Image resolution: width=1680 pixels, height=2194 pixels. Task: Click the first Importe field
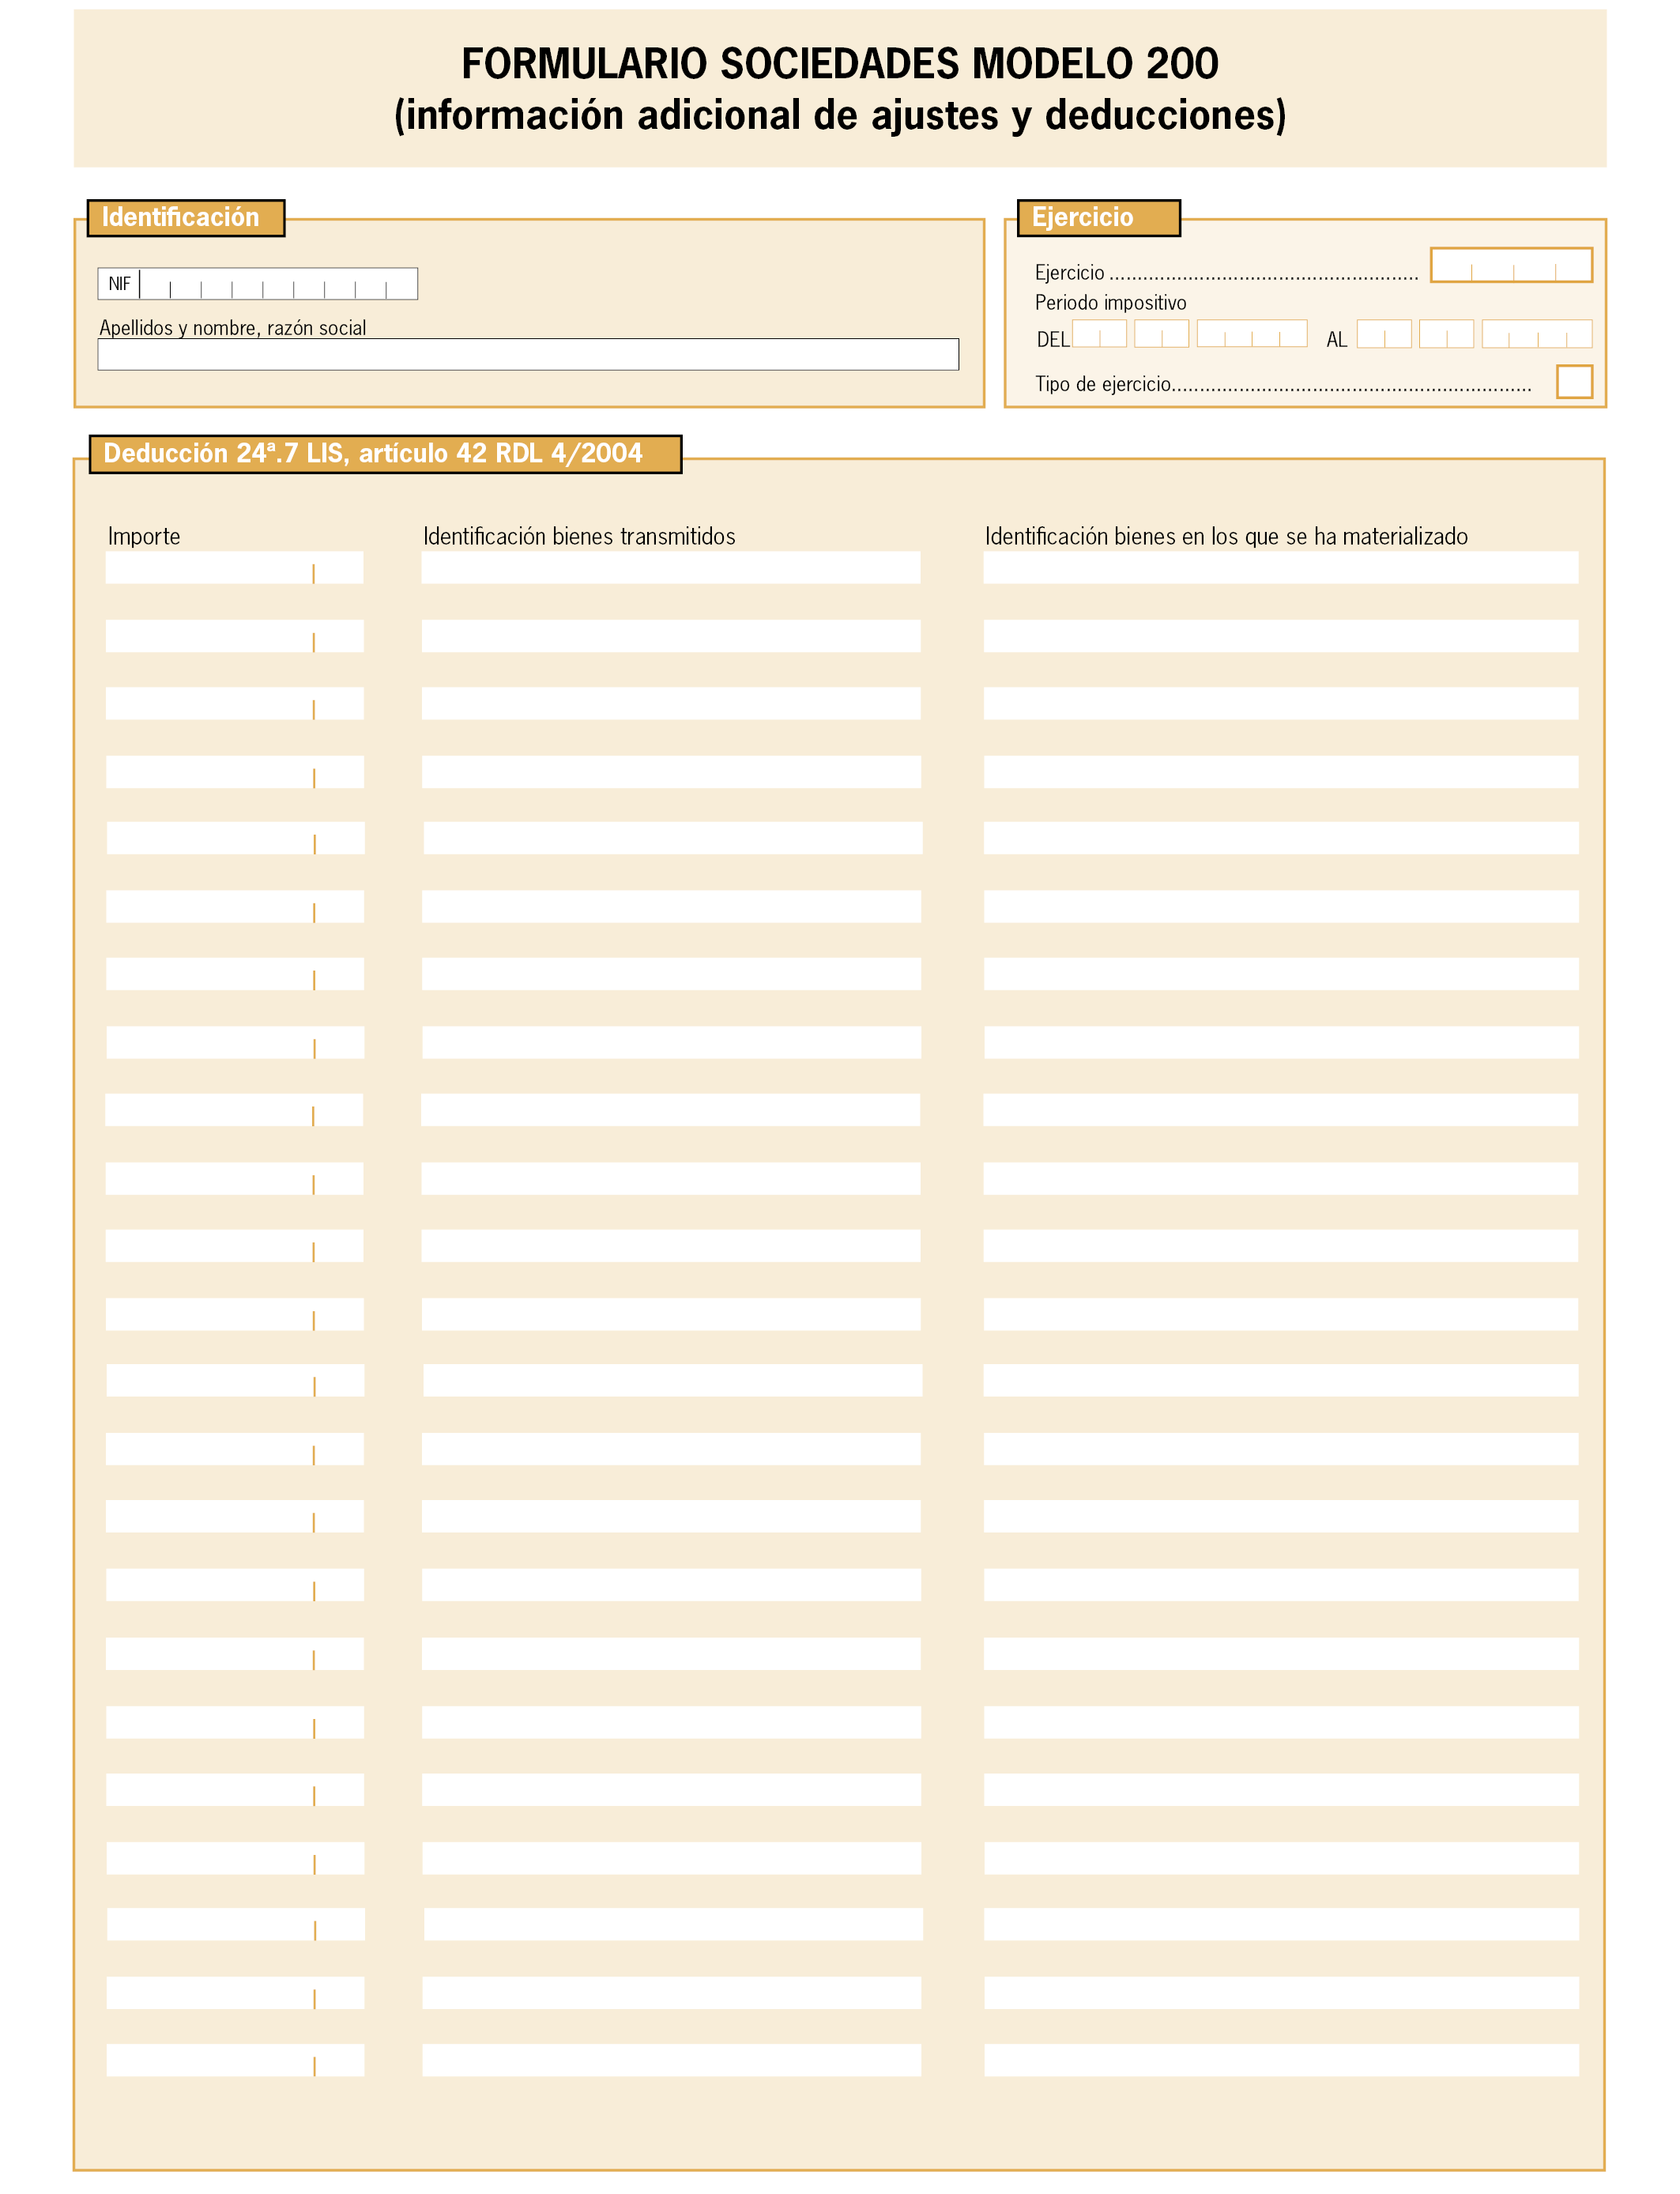[x=235, y=568]
